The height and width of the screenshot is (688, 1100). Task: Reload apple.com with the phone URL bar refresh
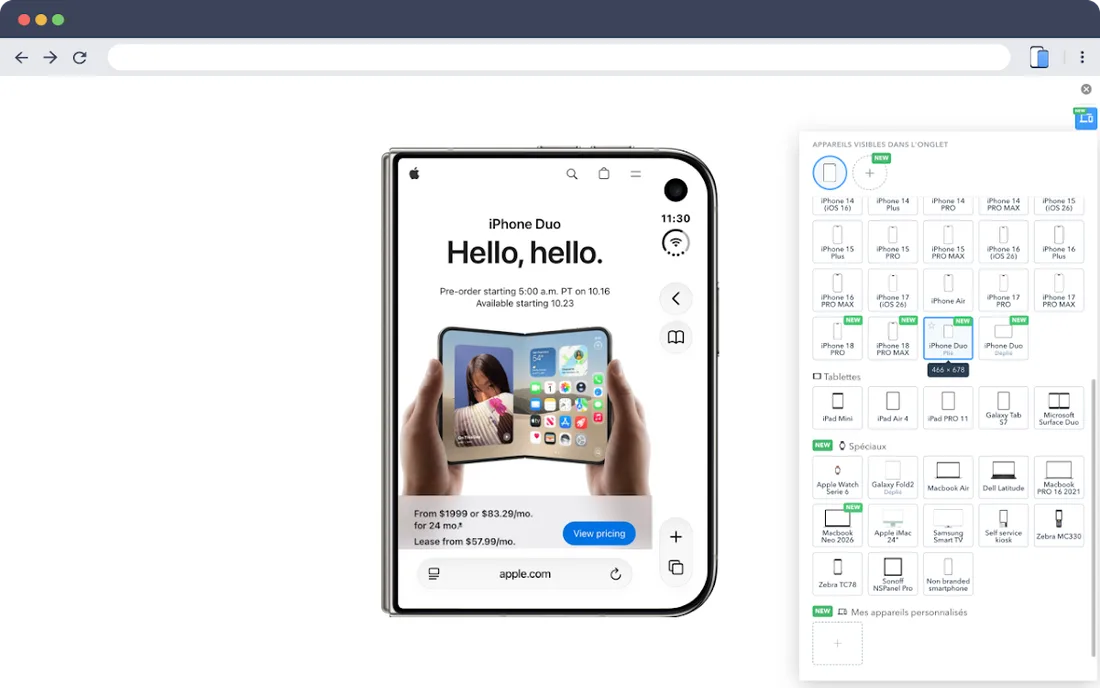pos(615,574)
